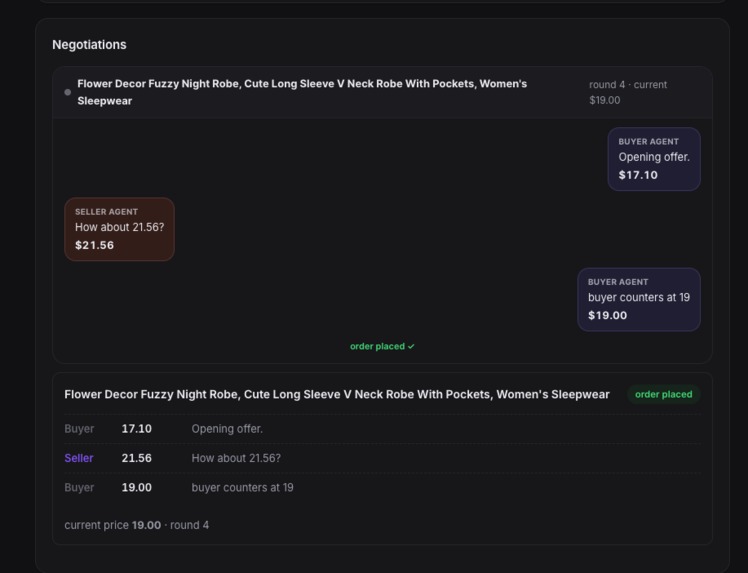This screenshot has height=573, width=748.
Task: Click the Negotiations section heading
Action: click(x=89, y=45)
